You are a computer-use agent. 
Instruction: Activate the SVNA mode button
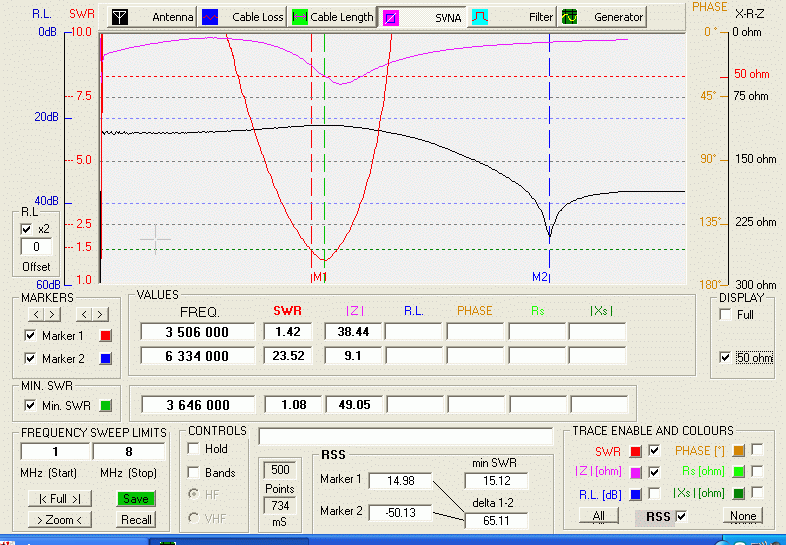coord(423,17)
